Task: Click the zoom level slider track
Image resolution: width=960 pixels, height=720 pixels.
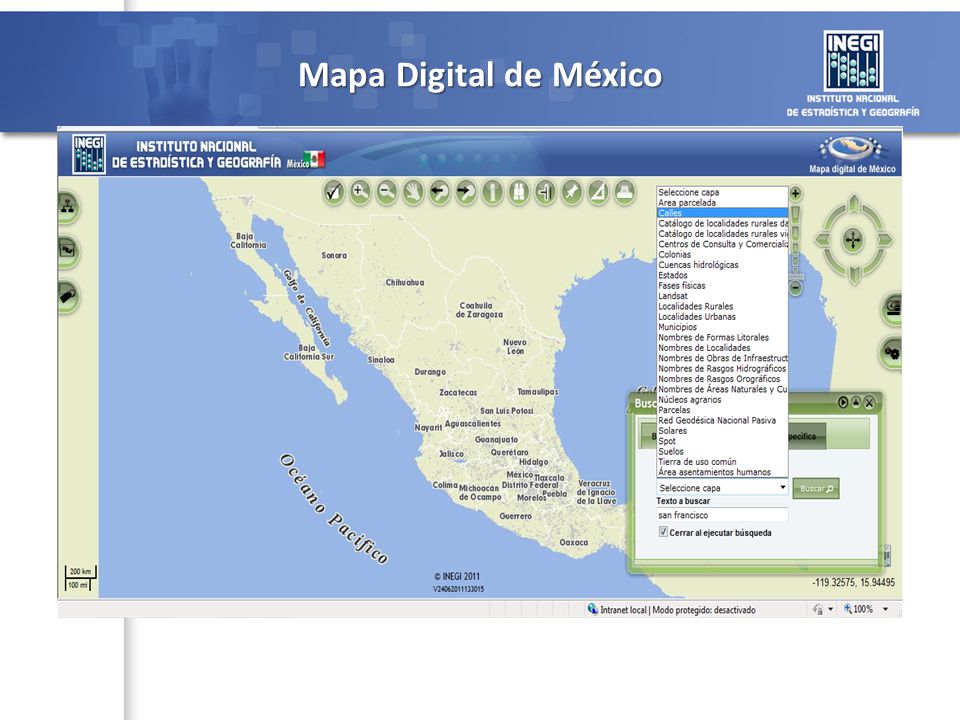Action: tap(795, 240)
